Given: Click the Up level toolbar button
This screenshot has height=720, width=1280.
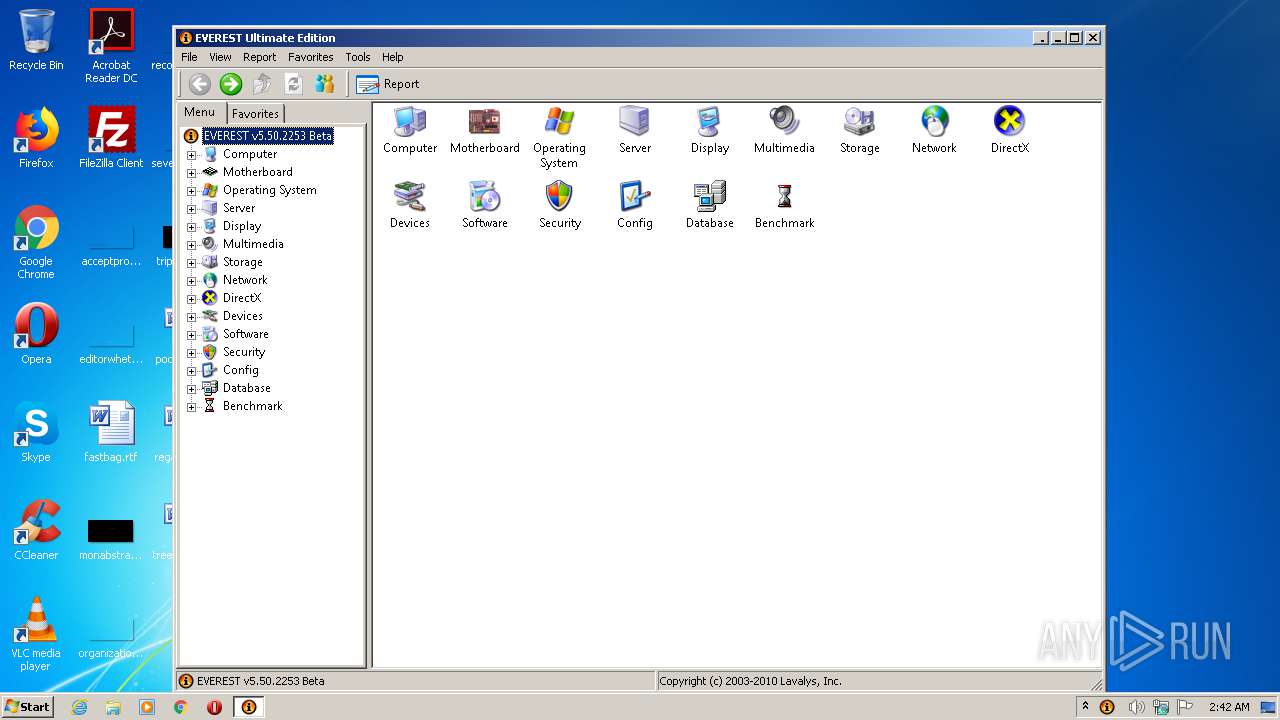Looking at the screenshot, I should pyautogui.click(x=262, y=84).
